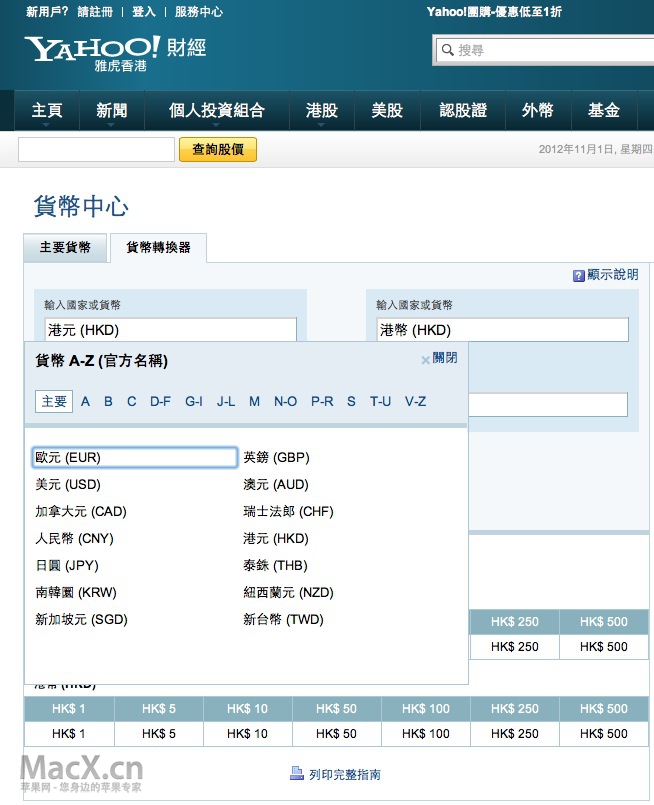The image size is (654, 805).
Task: Choose 英鎊 (GBP) from the list
Action: (x=276, y=457)
